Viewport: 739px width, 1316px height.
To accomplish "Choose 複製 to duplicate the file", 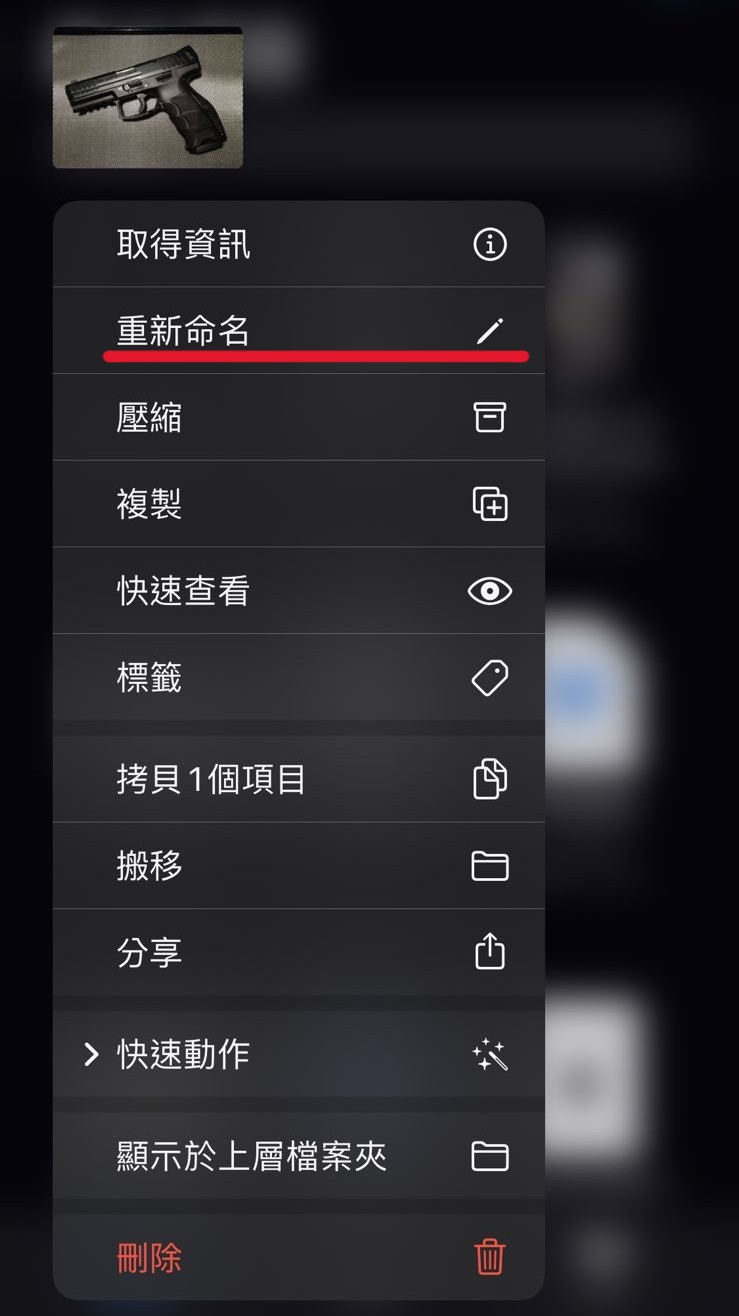I will point(299,504).
